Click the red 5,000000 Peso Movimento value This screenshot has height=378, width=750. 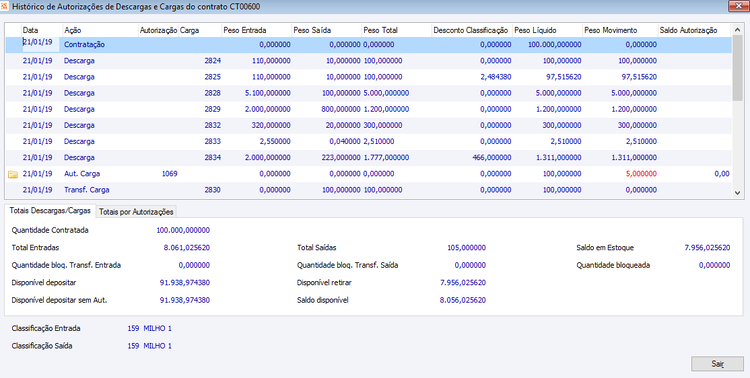(641, 174)
